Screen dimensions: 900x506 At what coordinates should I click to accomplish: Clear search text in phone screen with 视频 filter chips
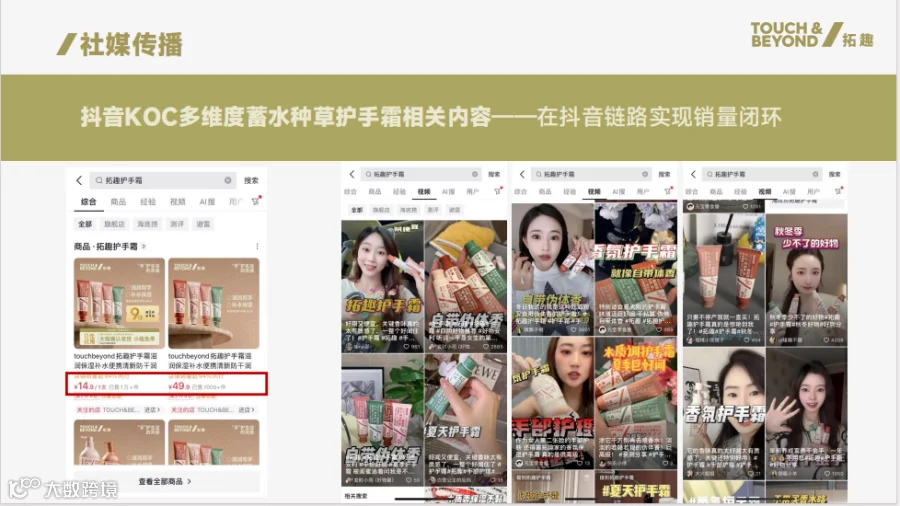click(x=475, y=174)
